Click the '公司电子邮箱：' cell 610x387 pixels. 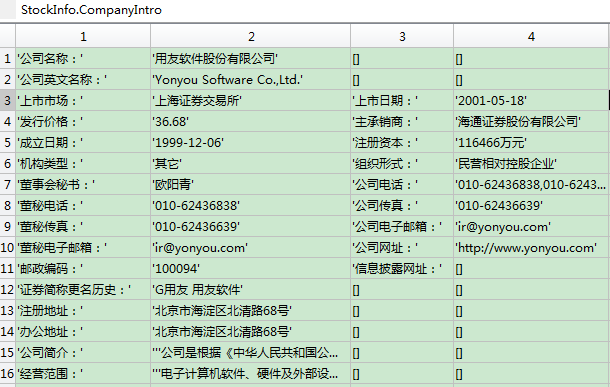pos(402,227)
